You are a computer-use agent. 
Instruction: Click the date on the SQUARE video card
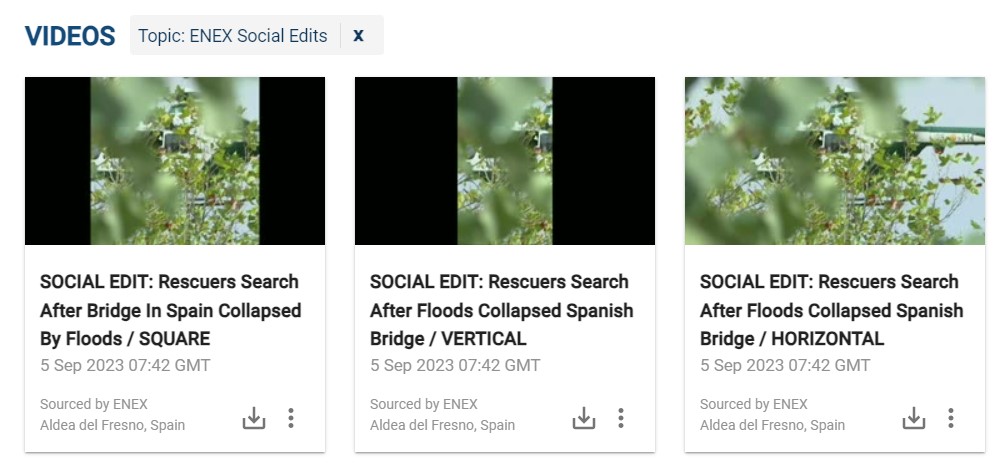[125, 365]
